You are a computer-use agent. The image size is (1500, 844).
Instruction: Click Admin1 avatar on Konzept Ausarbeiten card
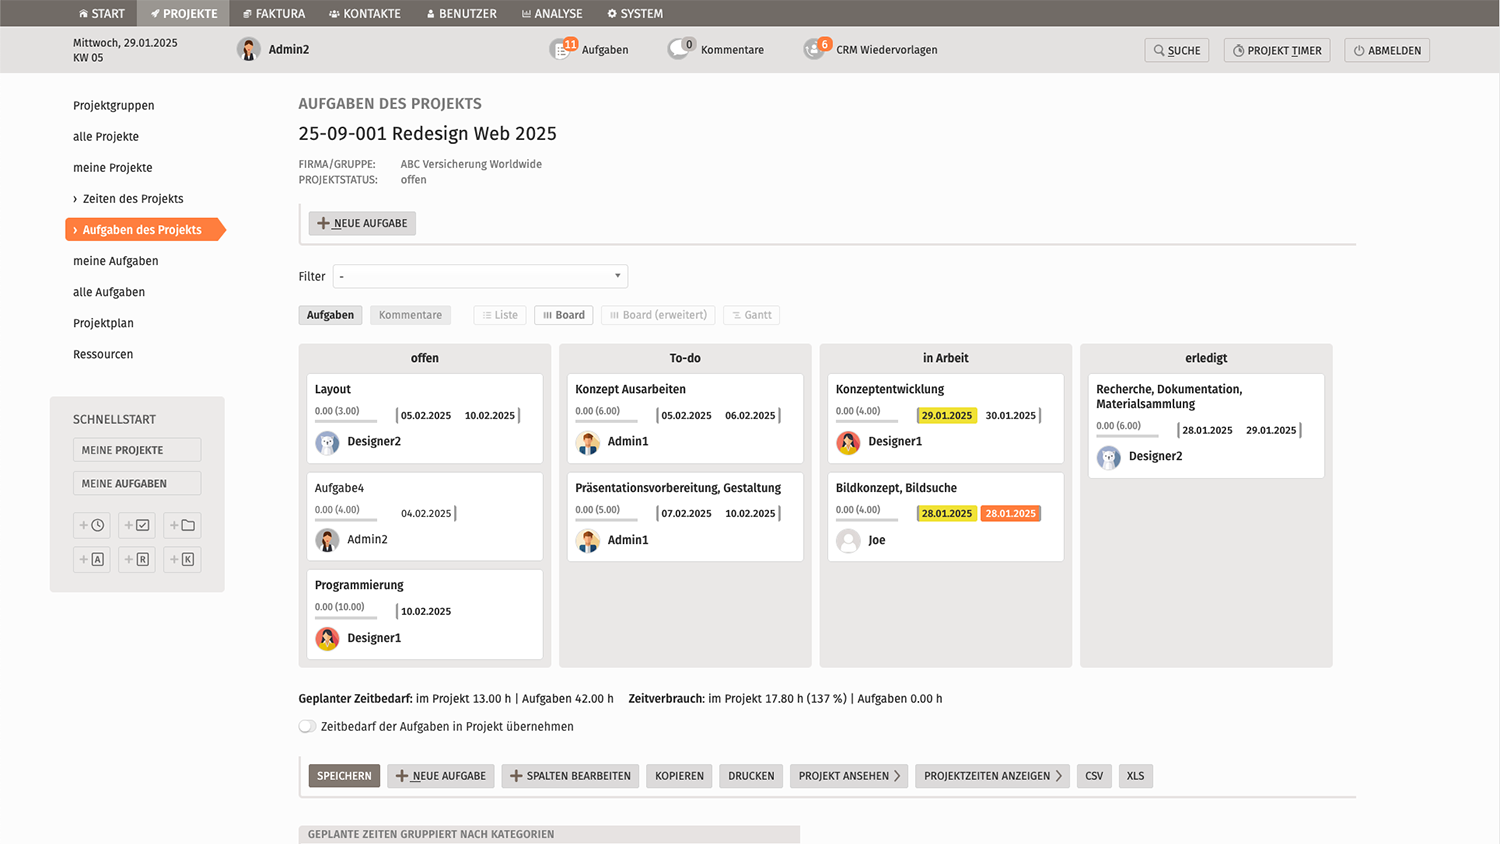(x=588, y=442)
